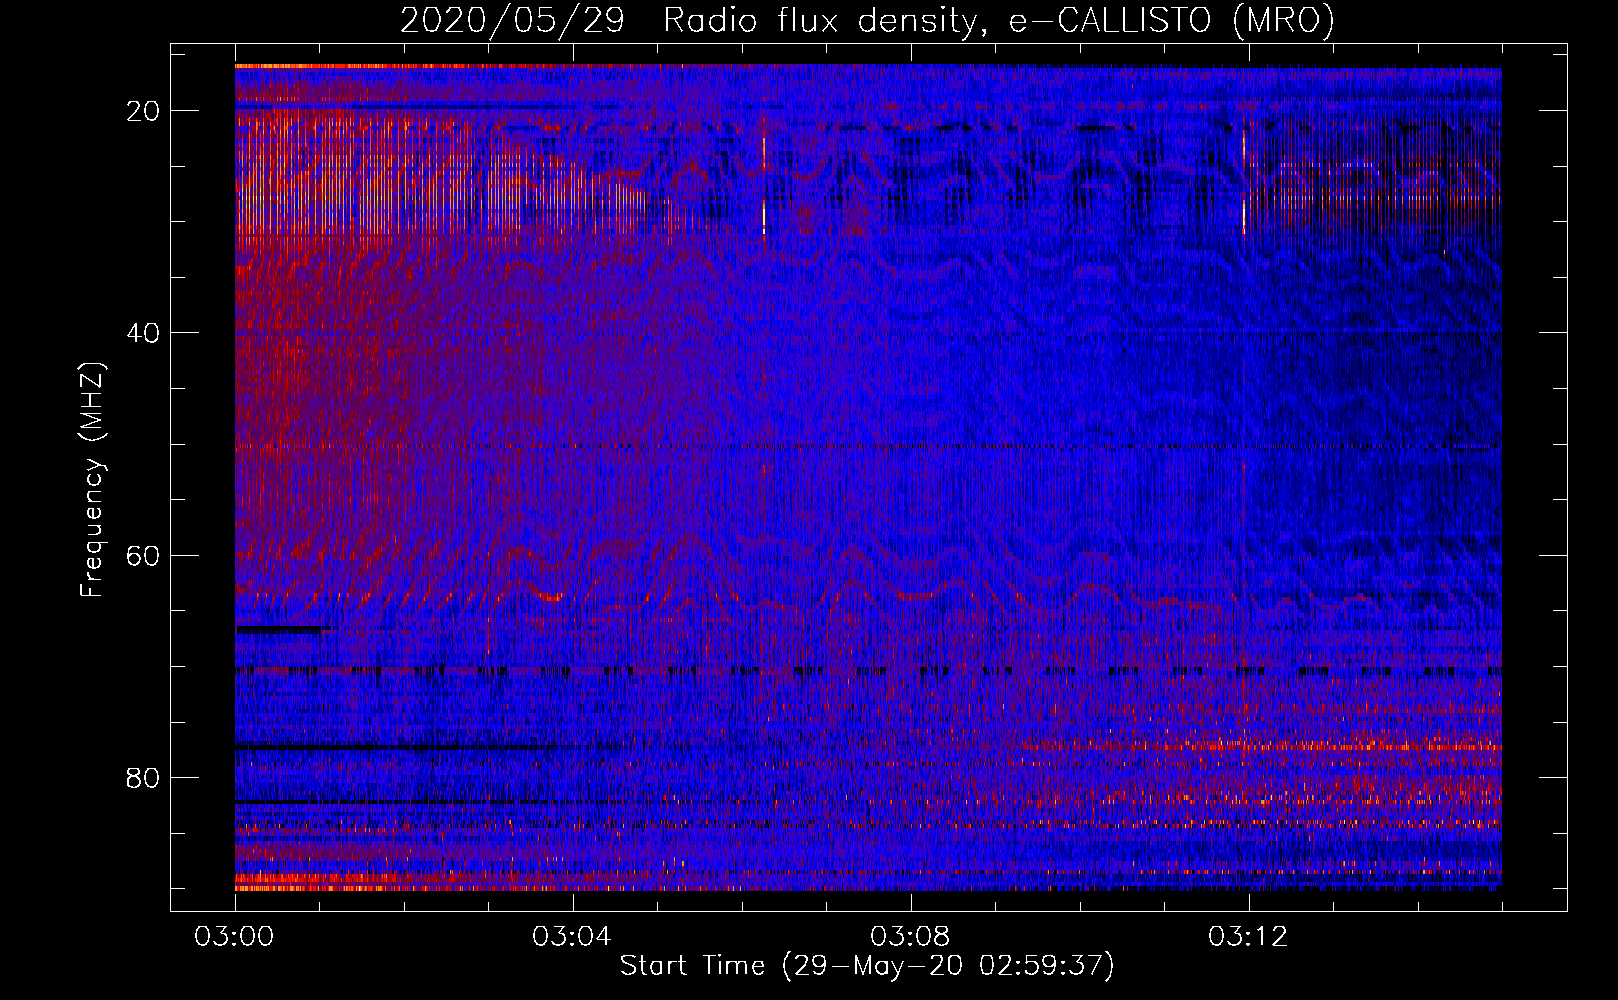Click the frequency tick label "40"
The image size is (1618, 1000).
(143, 333)
